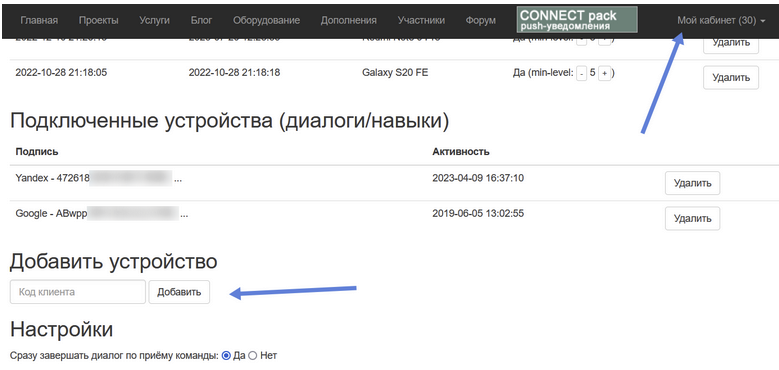Click the Galaxy S20 FE device name
Image resolution: width=779 pixels, height=370 pixels.
tap(395, 73)
